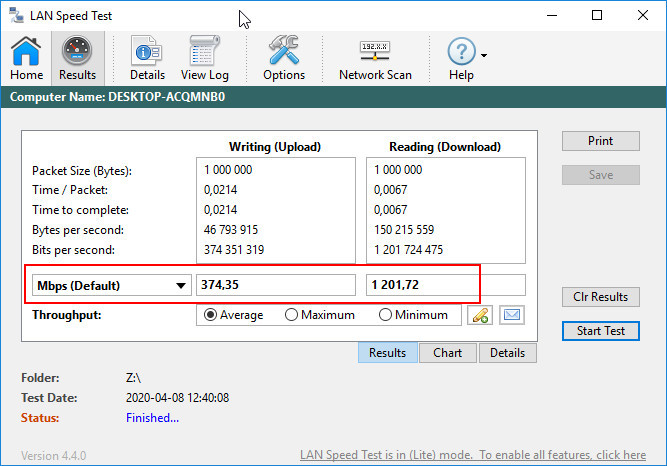Click the edit notes pencil icon
Screen dimensions: 667x466
(480, 315)
